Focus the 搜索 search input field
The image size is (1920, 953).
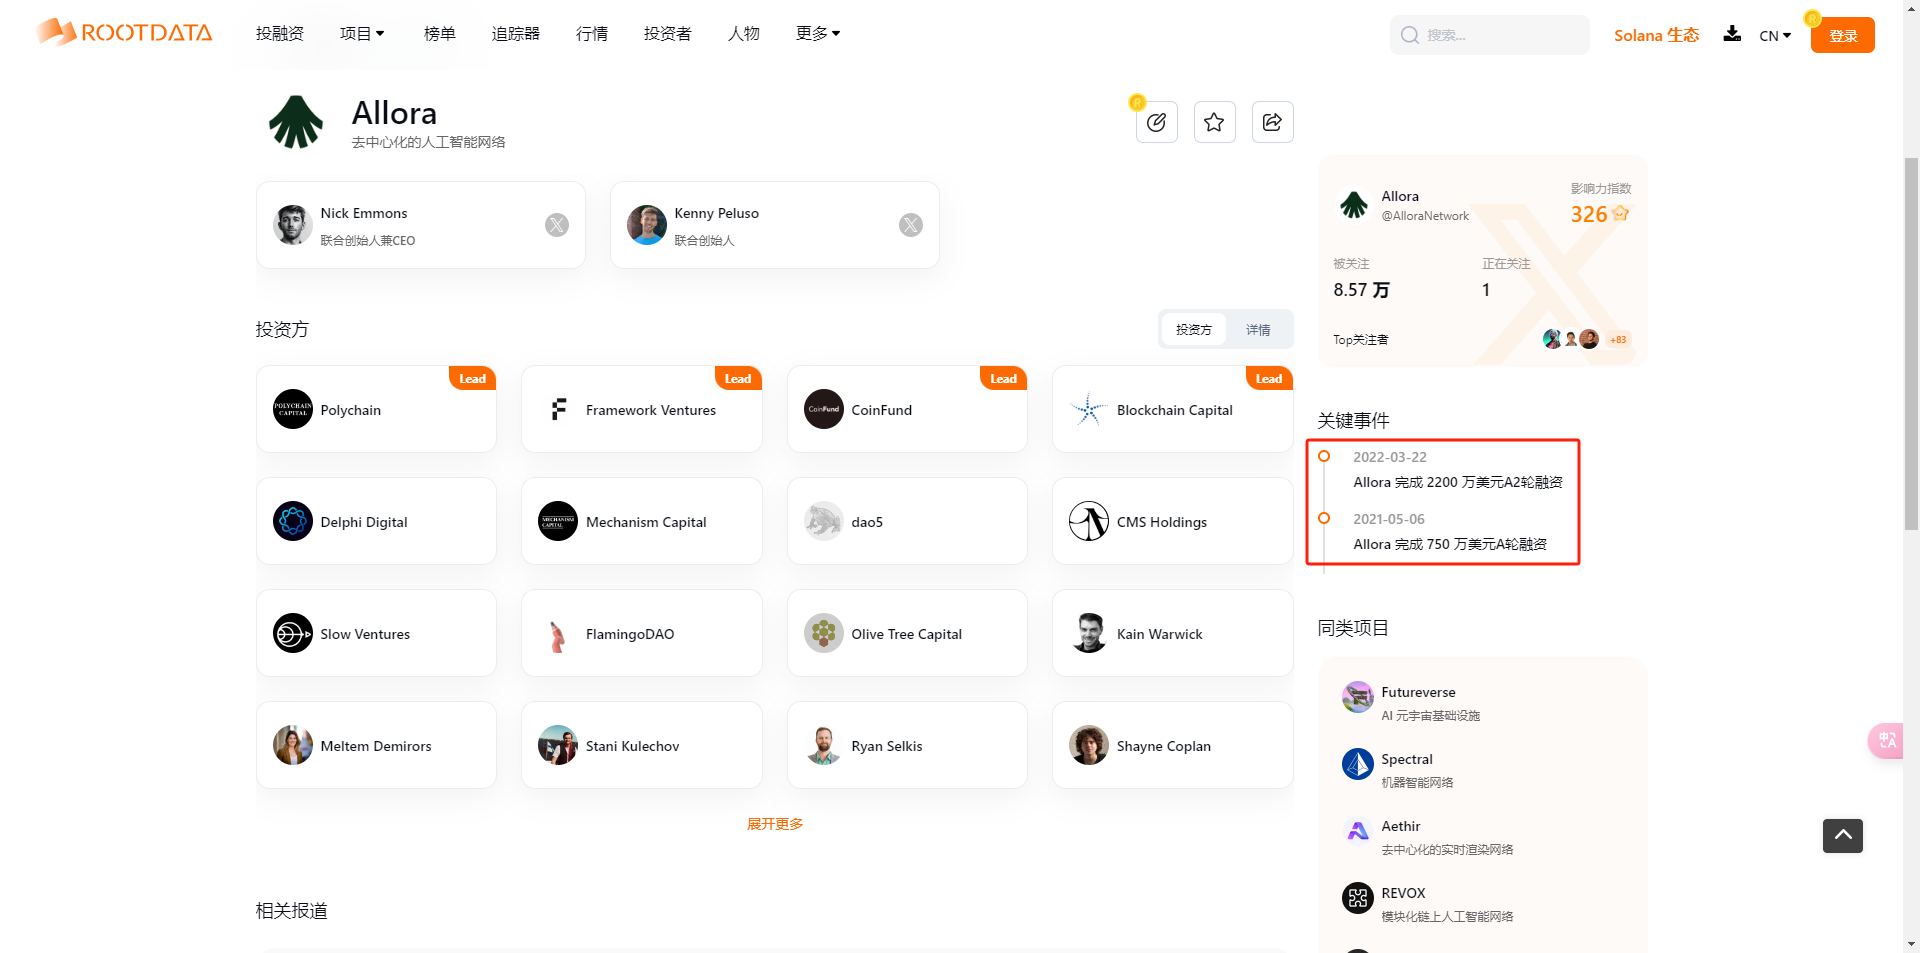coord(1490,35)
